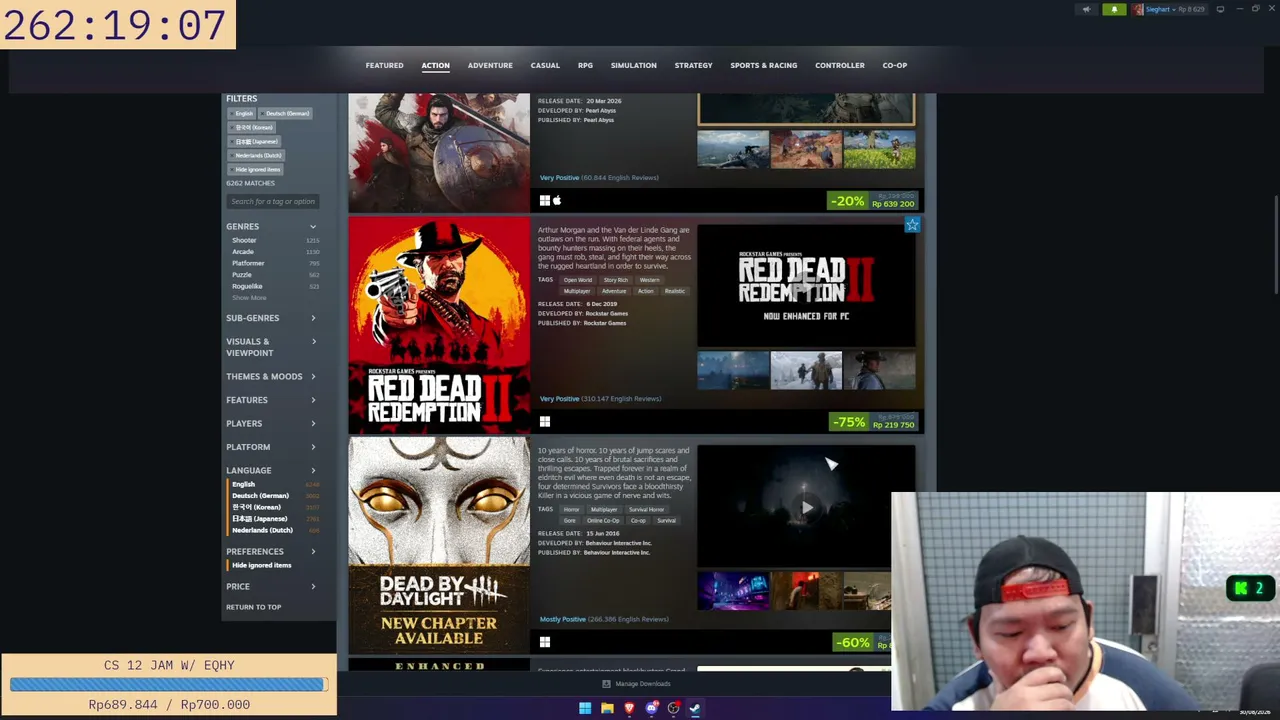Open Dead by Daylight cover art
1280x720 pixels.
pos(439,545)
